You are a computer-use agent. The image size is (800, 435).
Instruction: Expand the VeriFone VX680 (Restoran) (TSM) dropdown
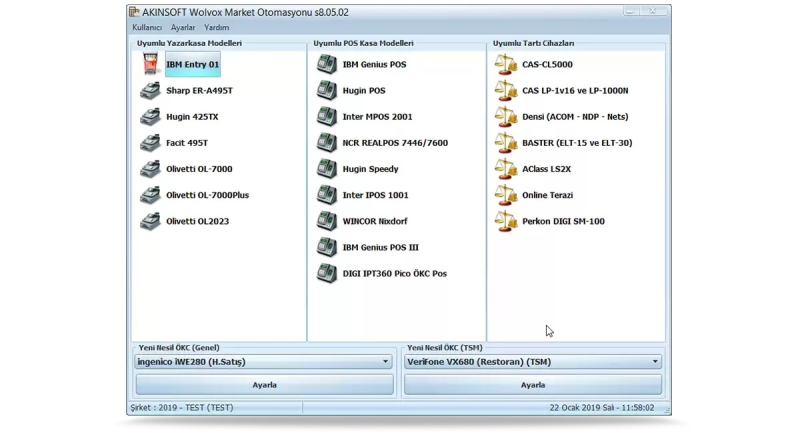tap(655, 362)
